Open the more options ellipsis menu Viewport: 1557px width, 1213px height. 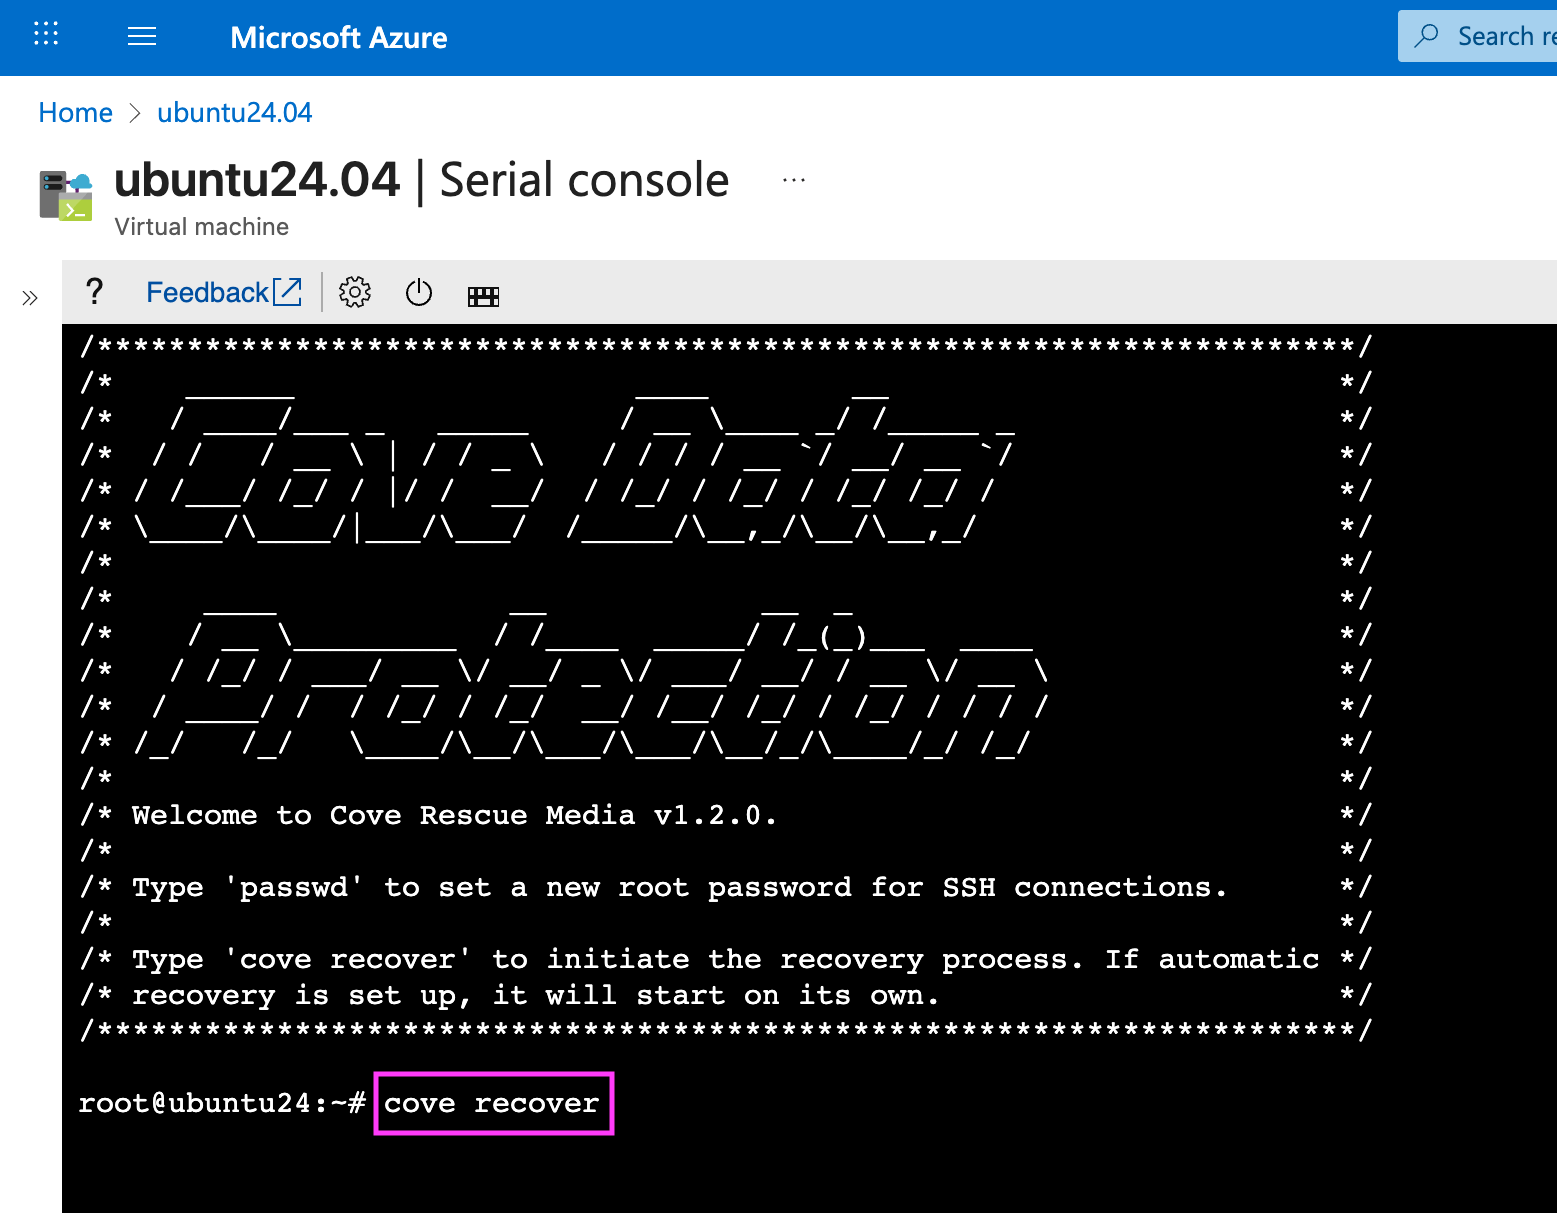point(794,181)
